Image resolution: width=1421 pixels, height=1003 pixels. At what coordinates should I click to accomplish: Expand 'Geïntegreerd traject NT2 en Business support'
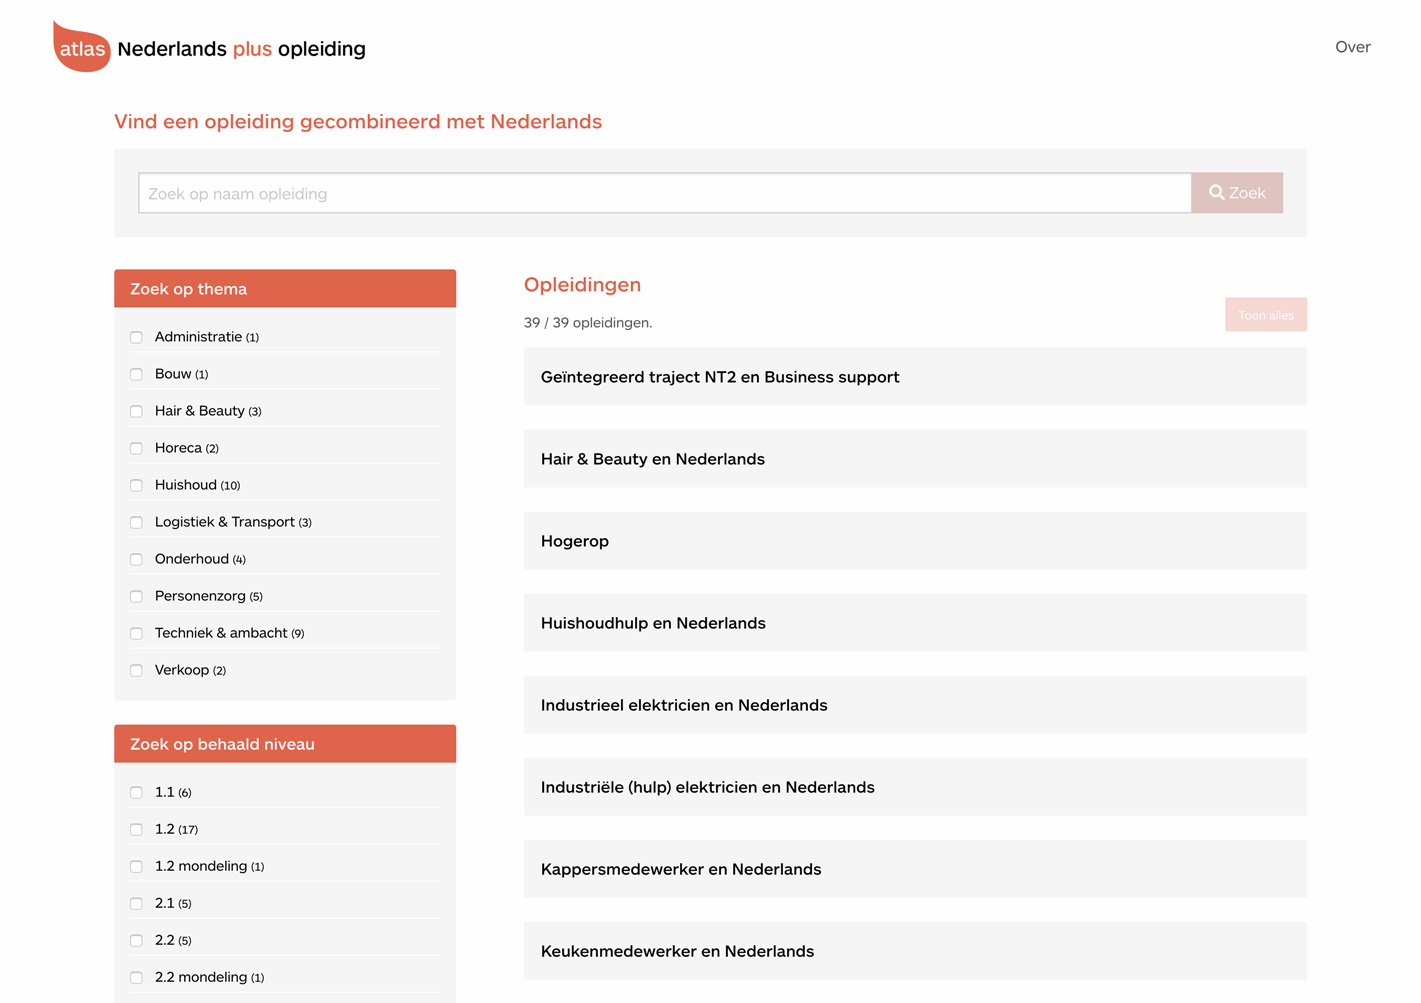click(x=915, y=377)
